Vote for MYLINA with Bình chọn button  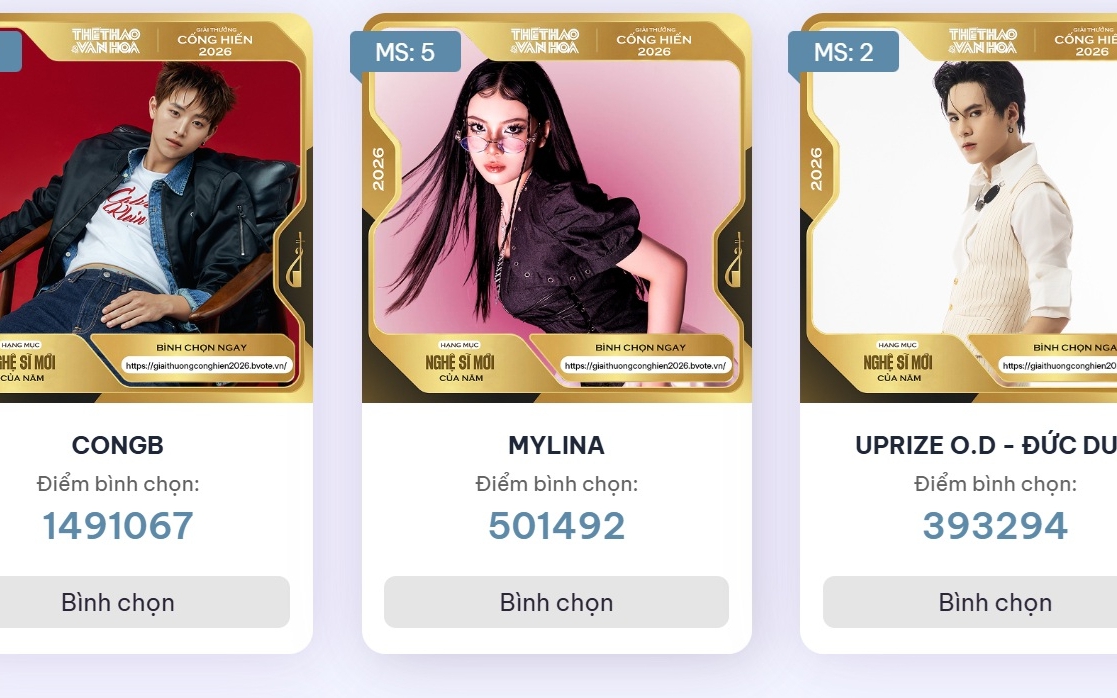pos(556,602)
